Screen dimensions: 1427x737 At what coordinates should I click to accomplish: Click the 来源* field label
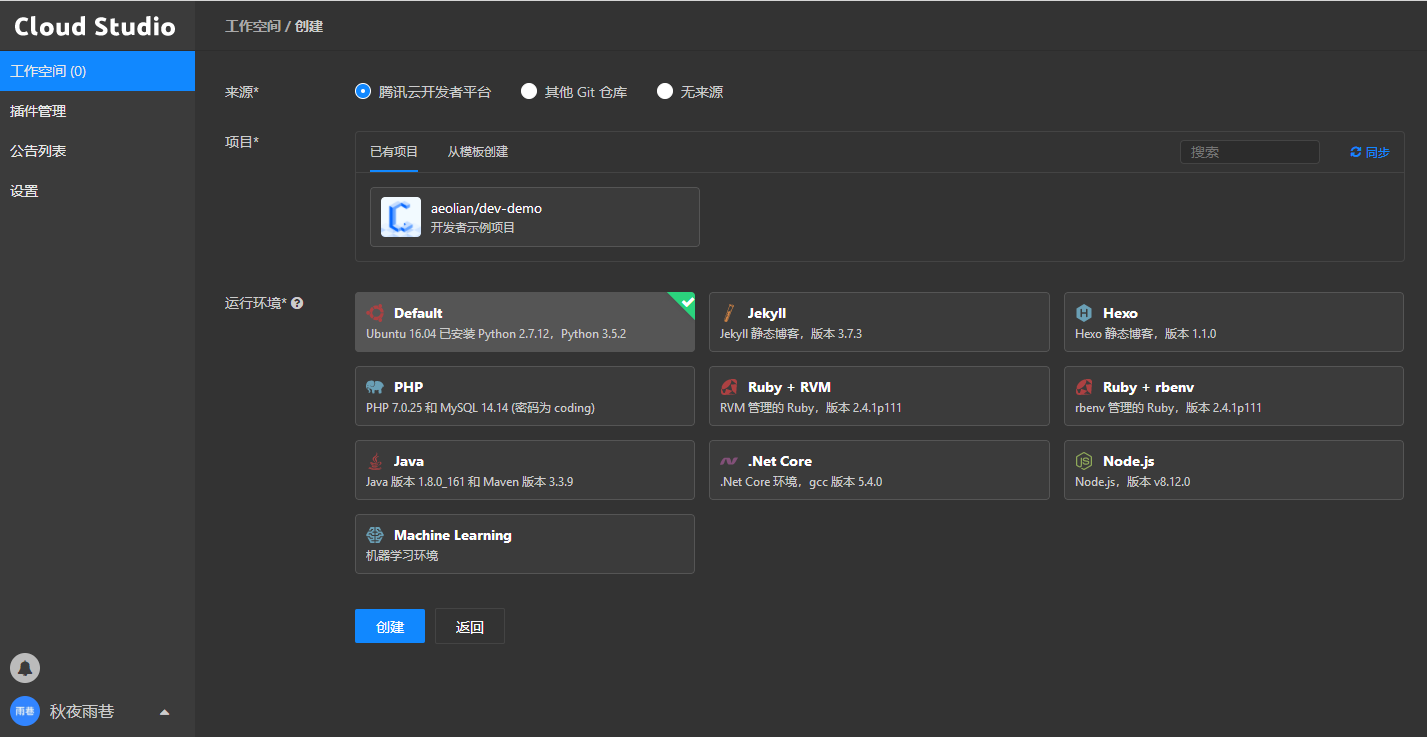tap(242, 92)
